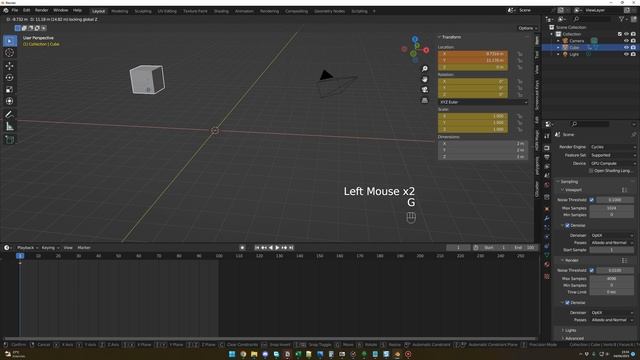Select the Move tool
This screenshot has height=360, width=640.
coord(10,66)
